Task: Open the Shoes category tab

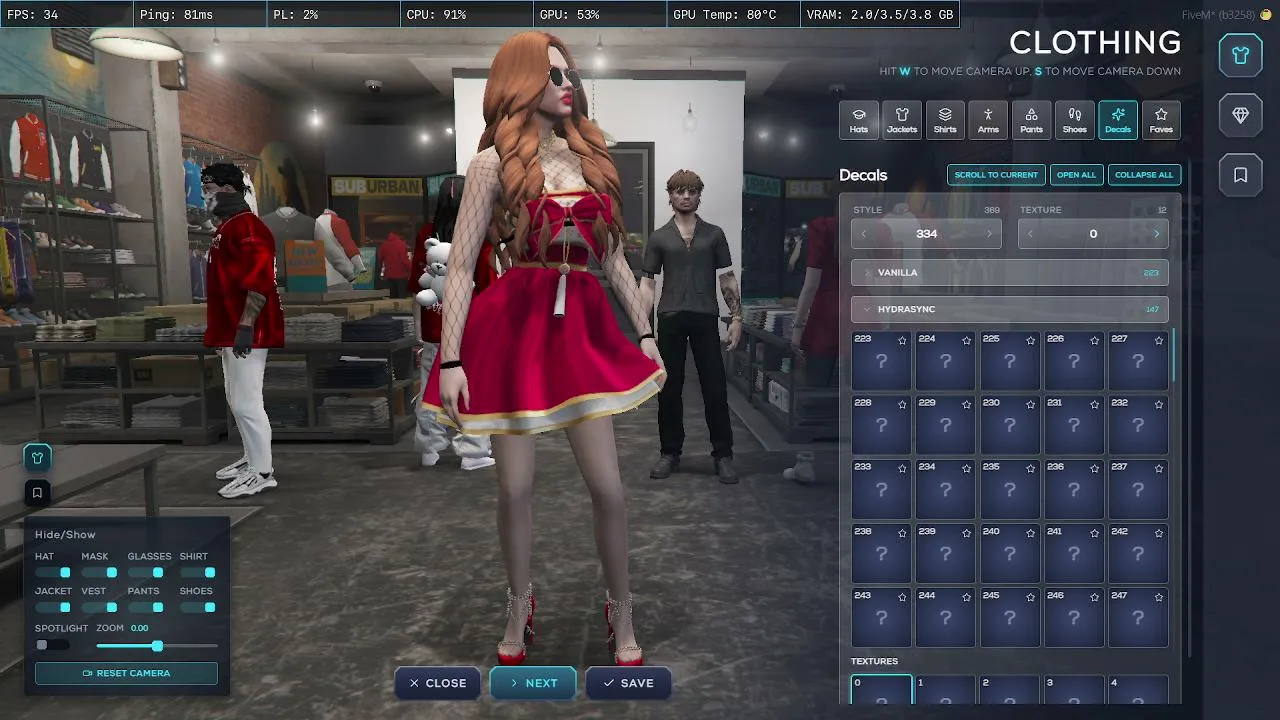Action: 1075,120
